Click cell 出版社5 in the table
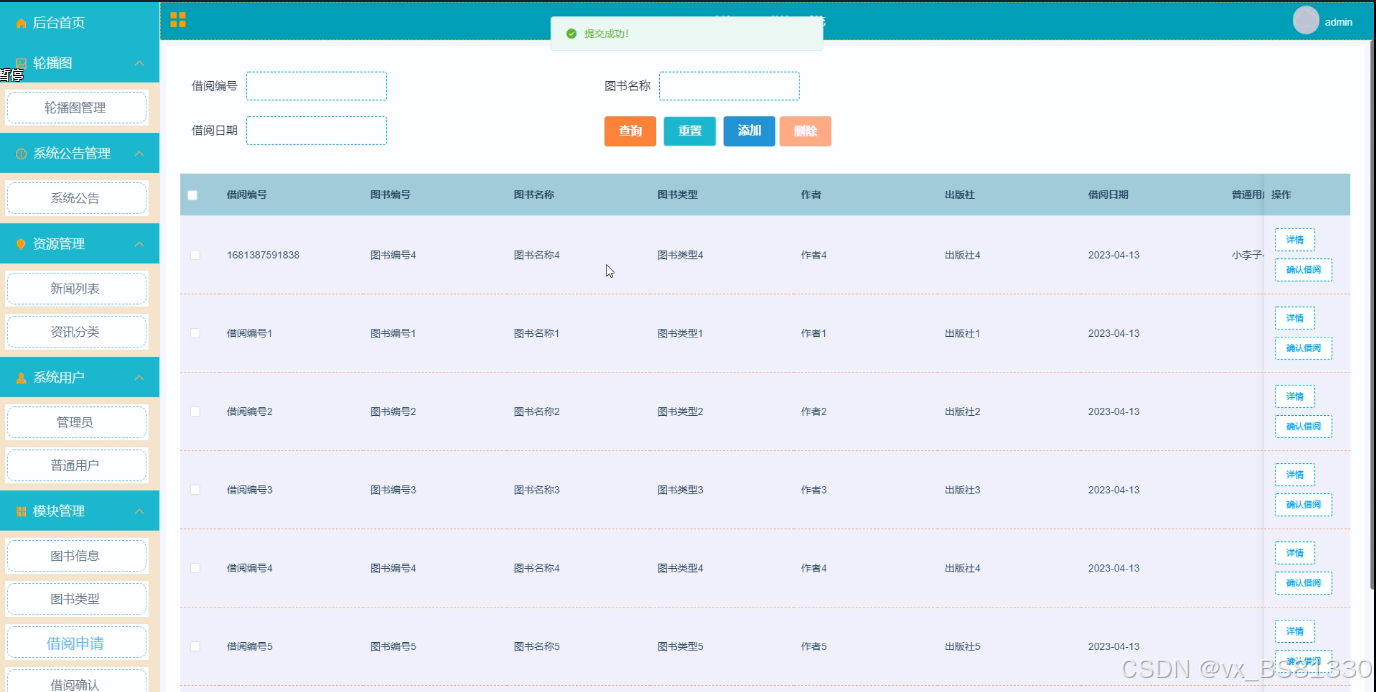The image size is (1376, 692). (x=963, y=646)
